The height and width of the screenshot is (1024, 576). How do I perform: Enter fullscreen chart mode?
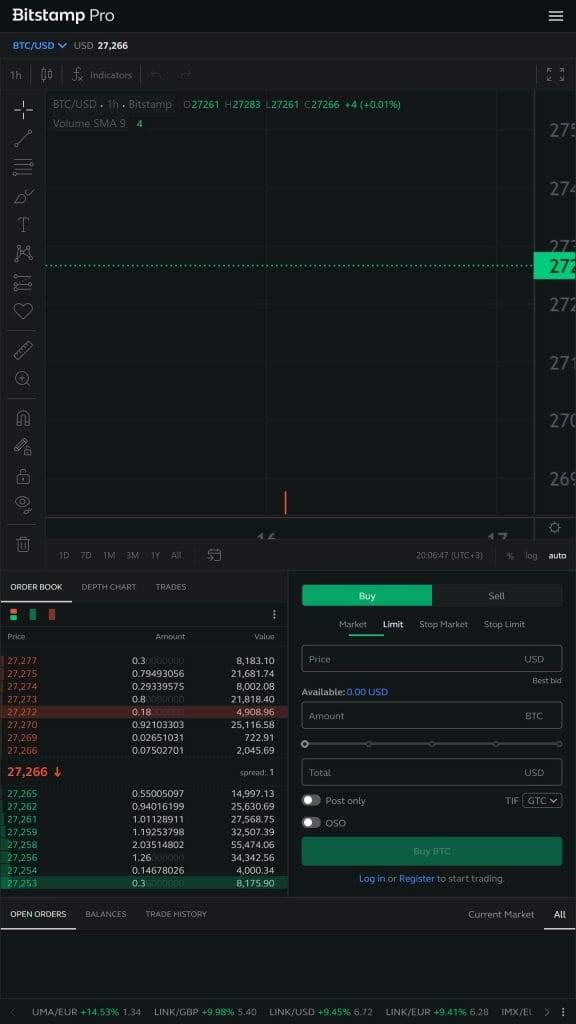555,74
